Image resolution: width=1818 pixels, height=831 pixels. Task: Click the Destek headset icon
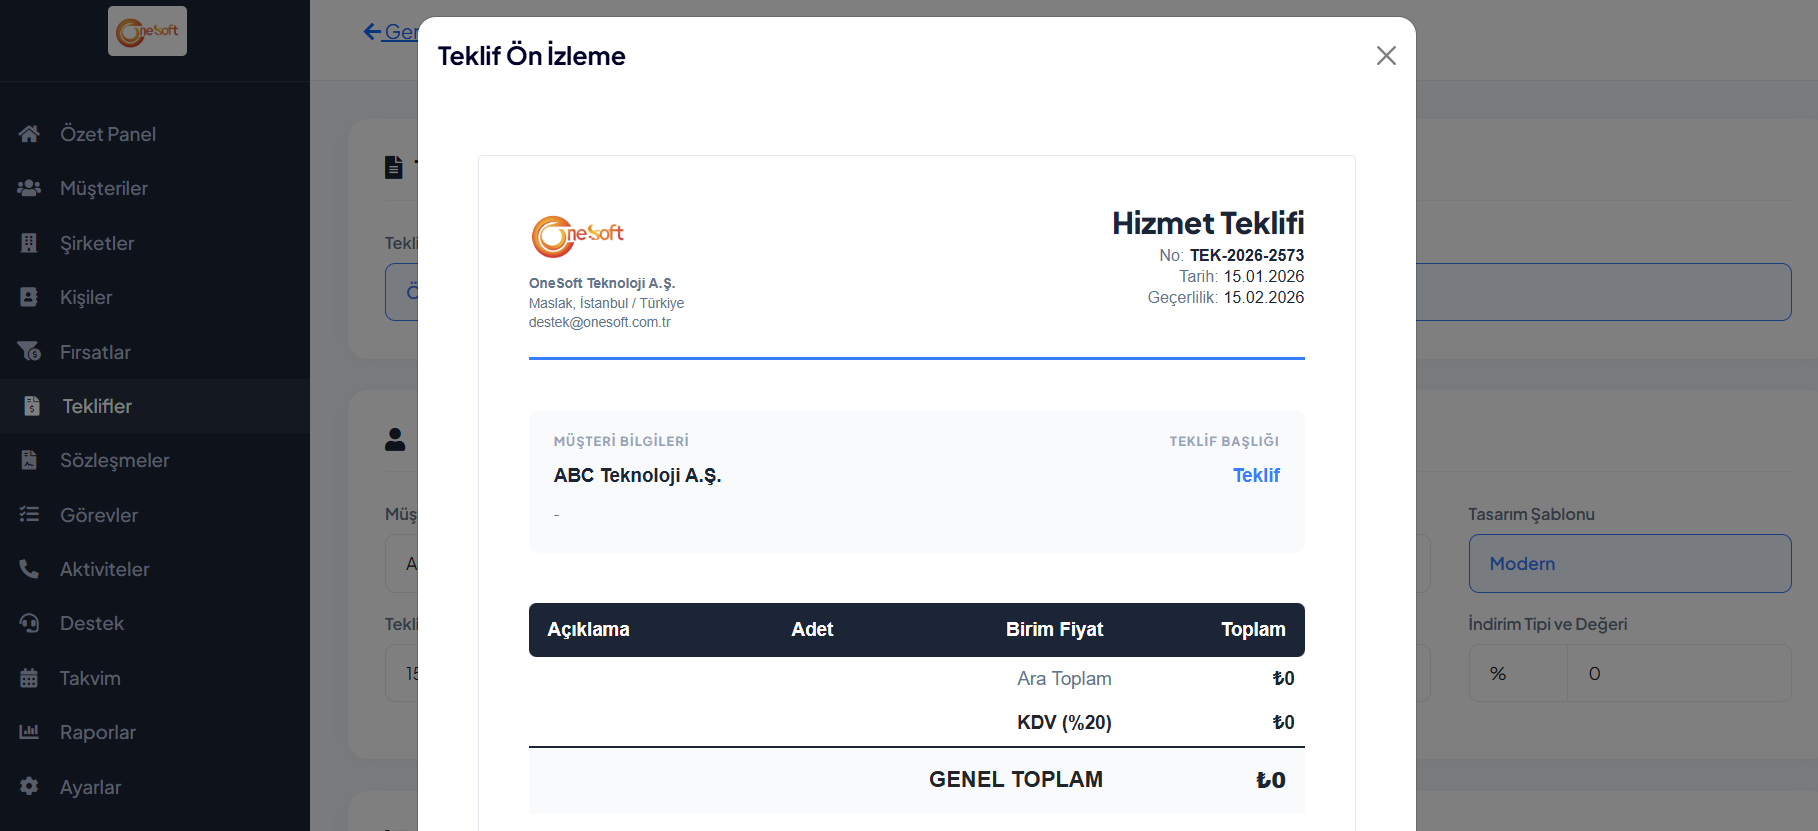pos(29,623)
